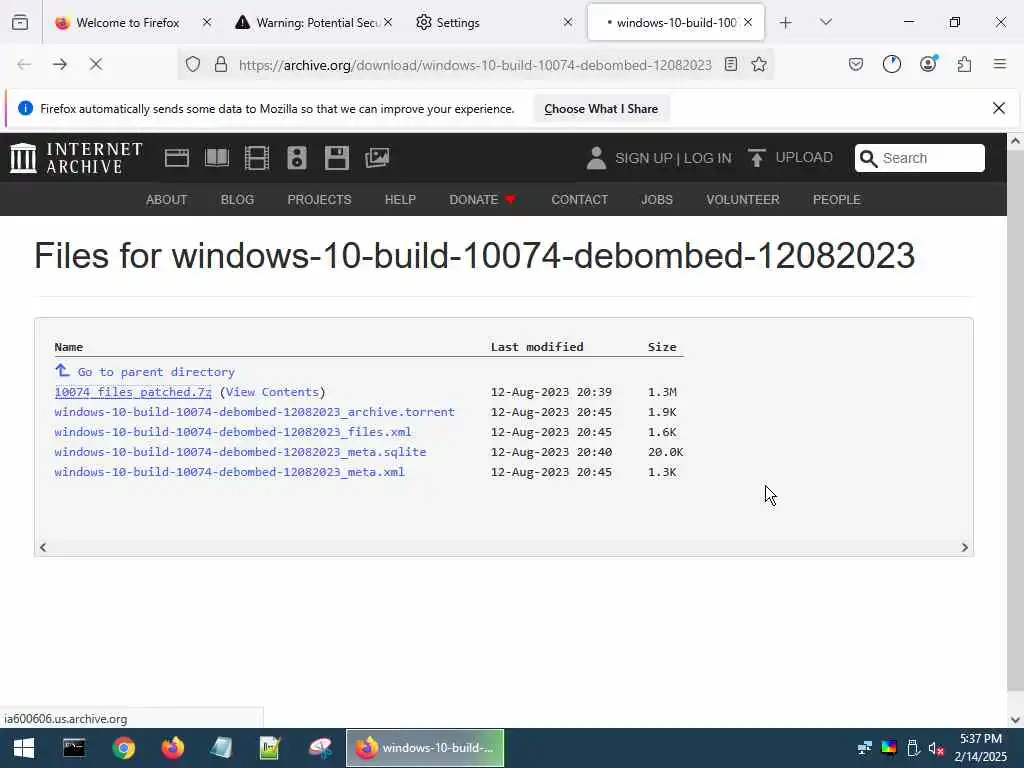Open Internet Archive audio speaker icon

click(x=296, y=158)
